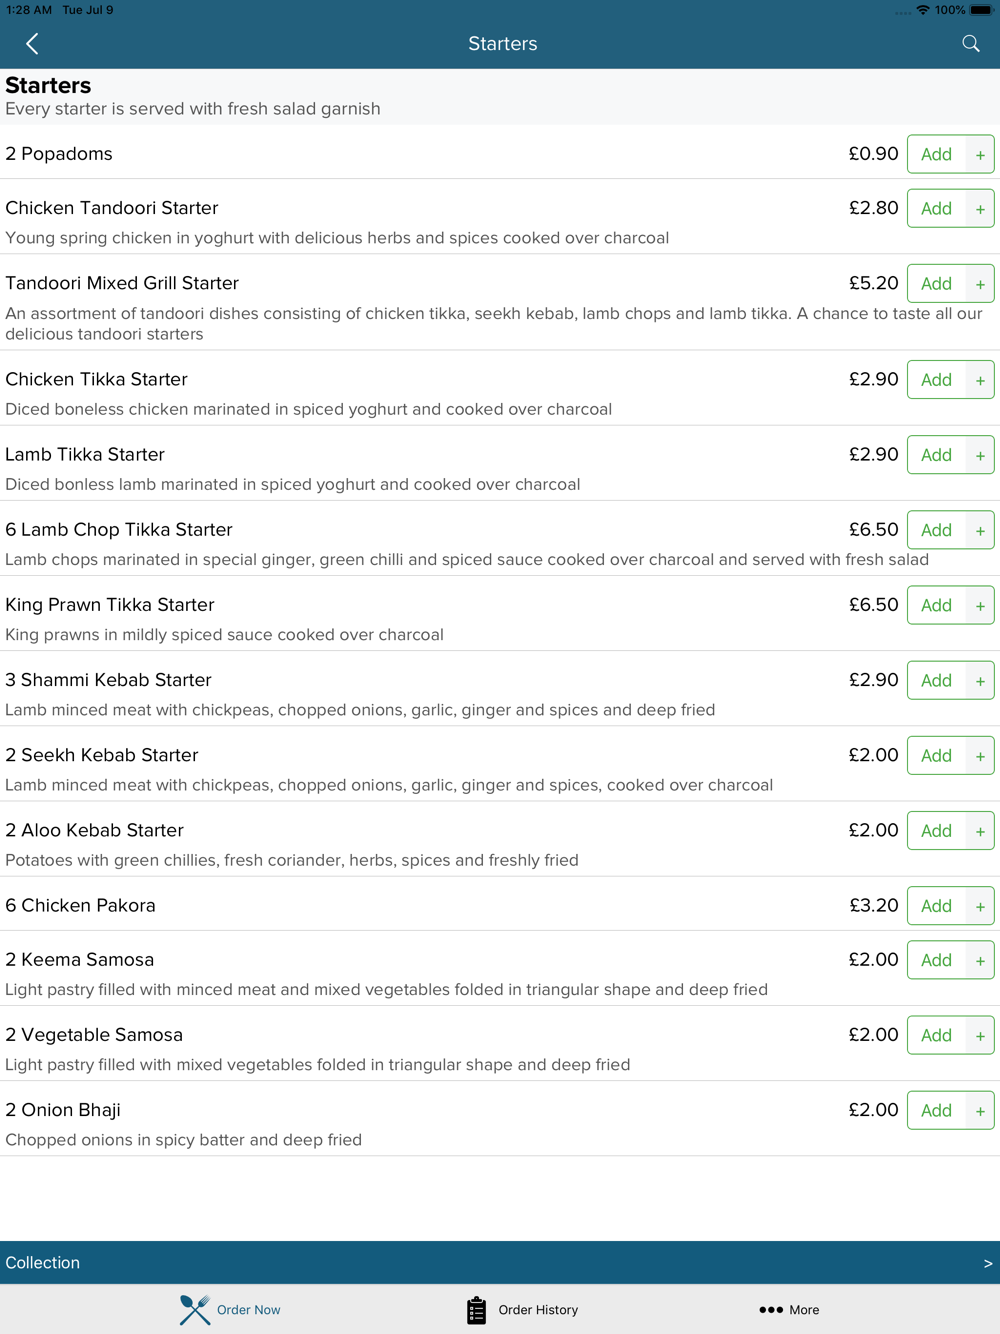Select the 2 Vegetable Samosa item name
This screenshot has height=1334, width=1000.
[x=94, y=1035]
